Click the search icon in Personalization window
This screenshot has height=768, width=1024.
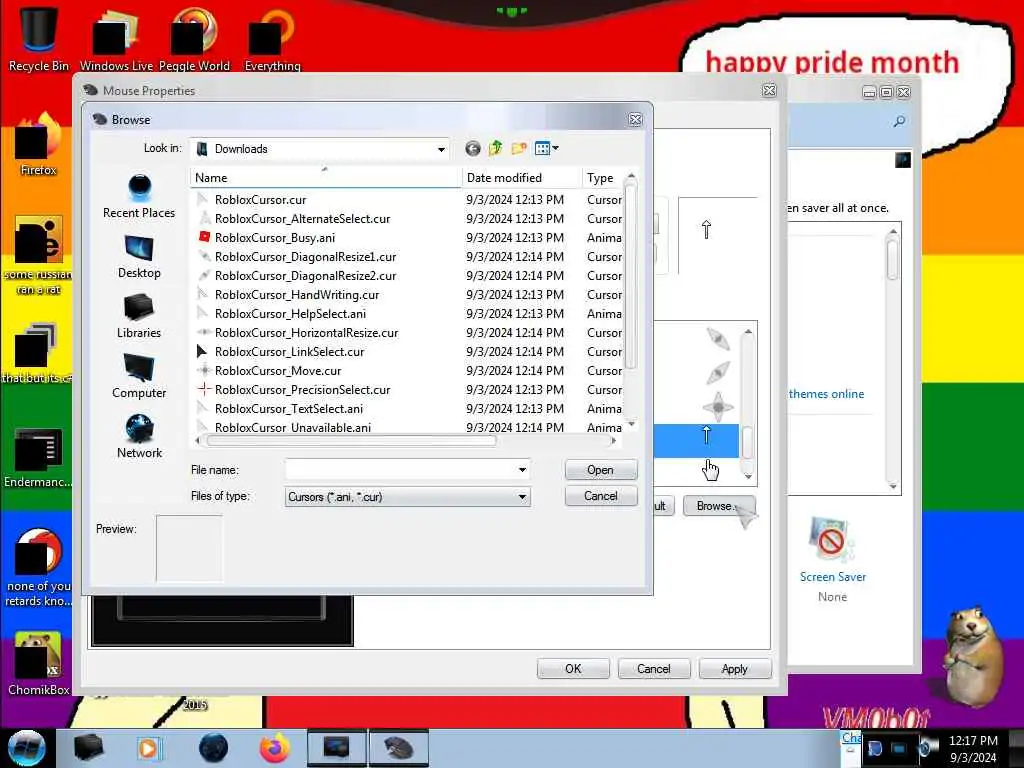pyautogui.click(x=899, y=121)
